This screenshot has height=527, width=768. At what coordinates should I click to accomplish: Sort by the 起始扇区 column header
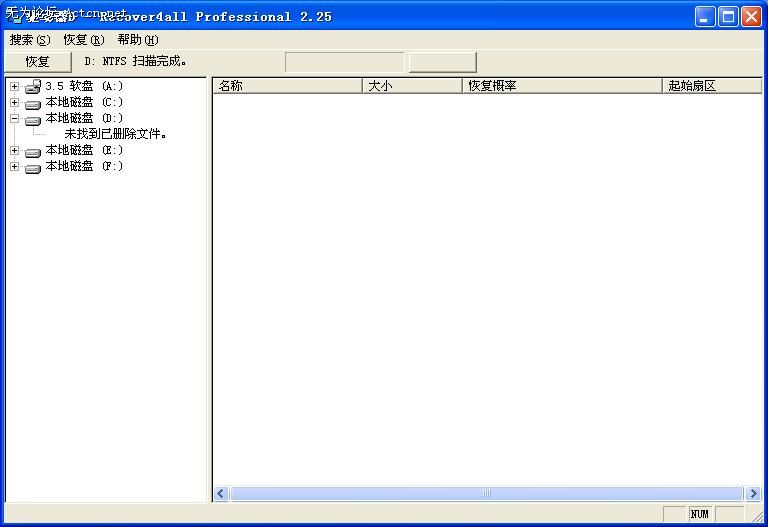coord(712,86)
